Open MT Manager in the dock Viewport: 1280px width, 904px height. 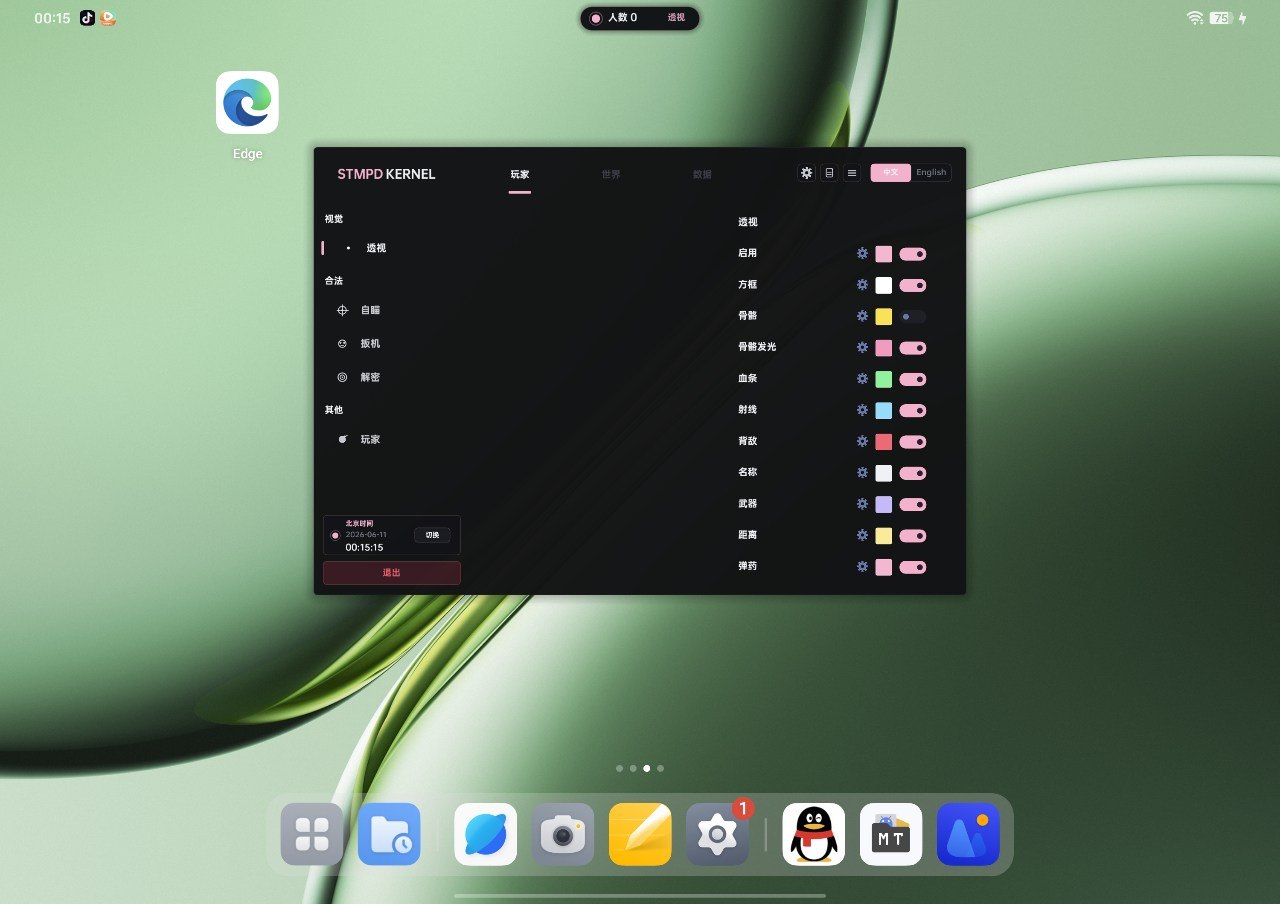pos(891,834)
